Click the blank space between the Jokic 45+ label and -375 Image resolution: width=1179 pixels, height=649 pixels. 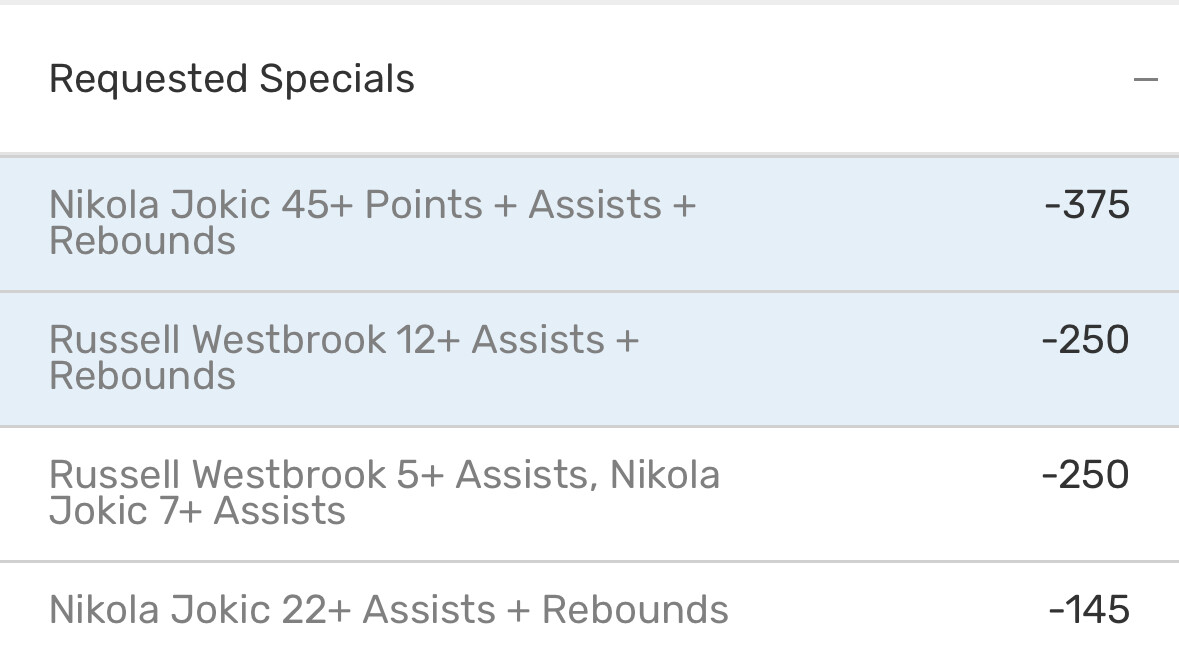(870, 223)
